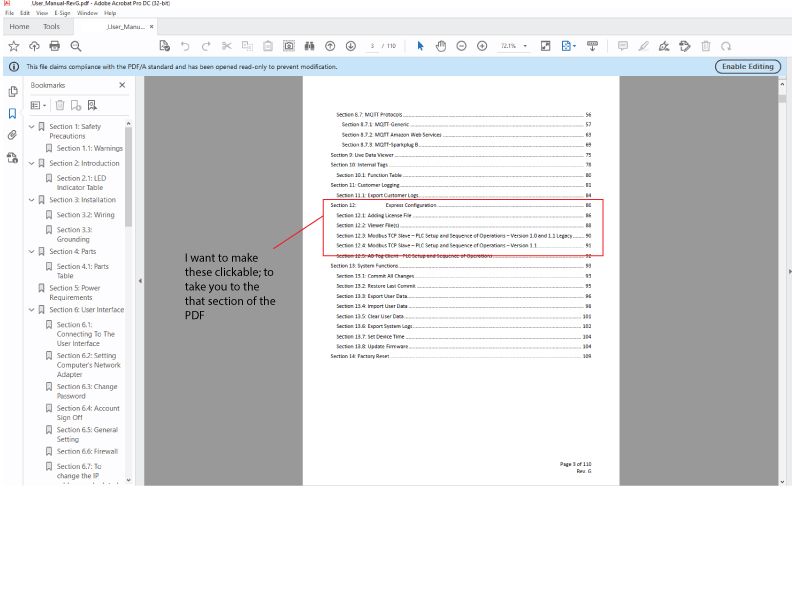The image size is (792, 612).
Task: Add bookmark to favorites star icon
Action: point(14,46)
